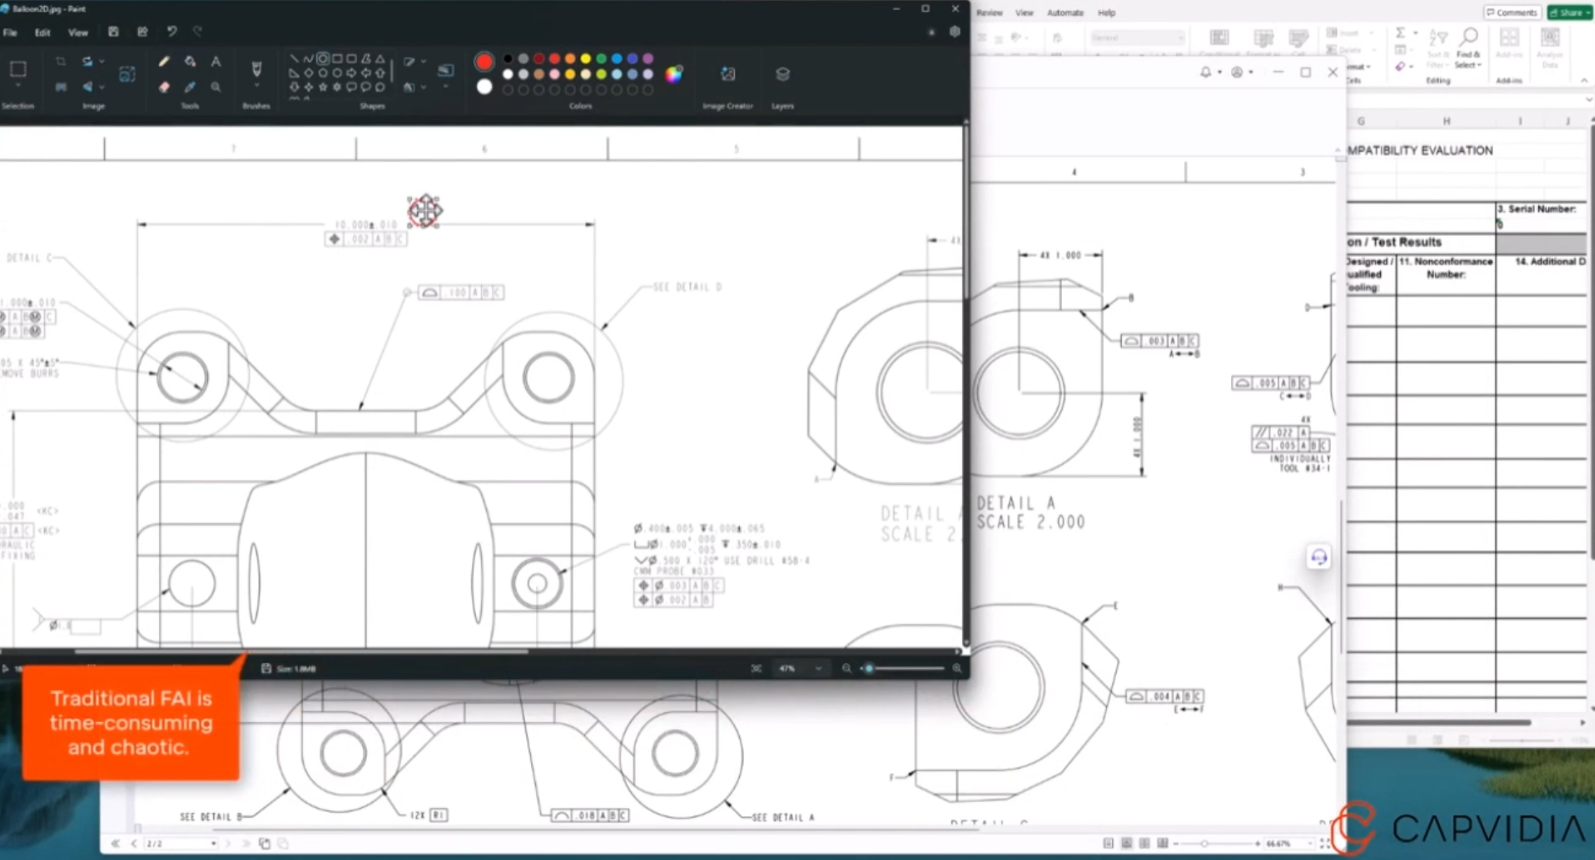
Task: Open the page number 2/2 dropdown
Action: [x=181, y=844]
